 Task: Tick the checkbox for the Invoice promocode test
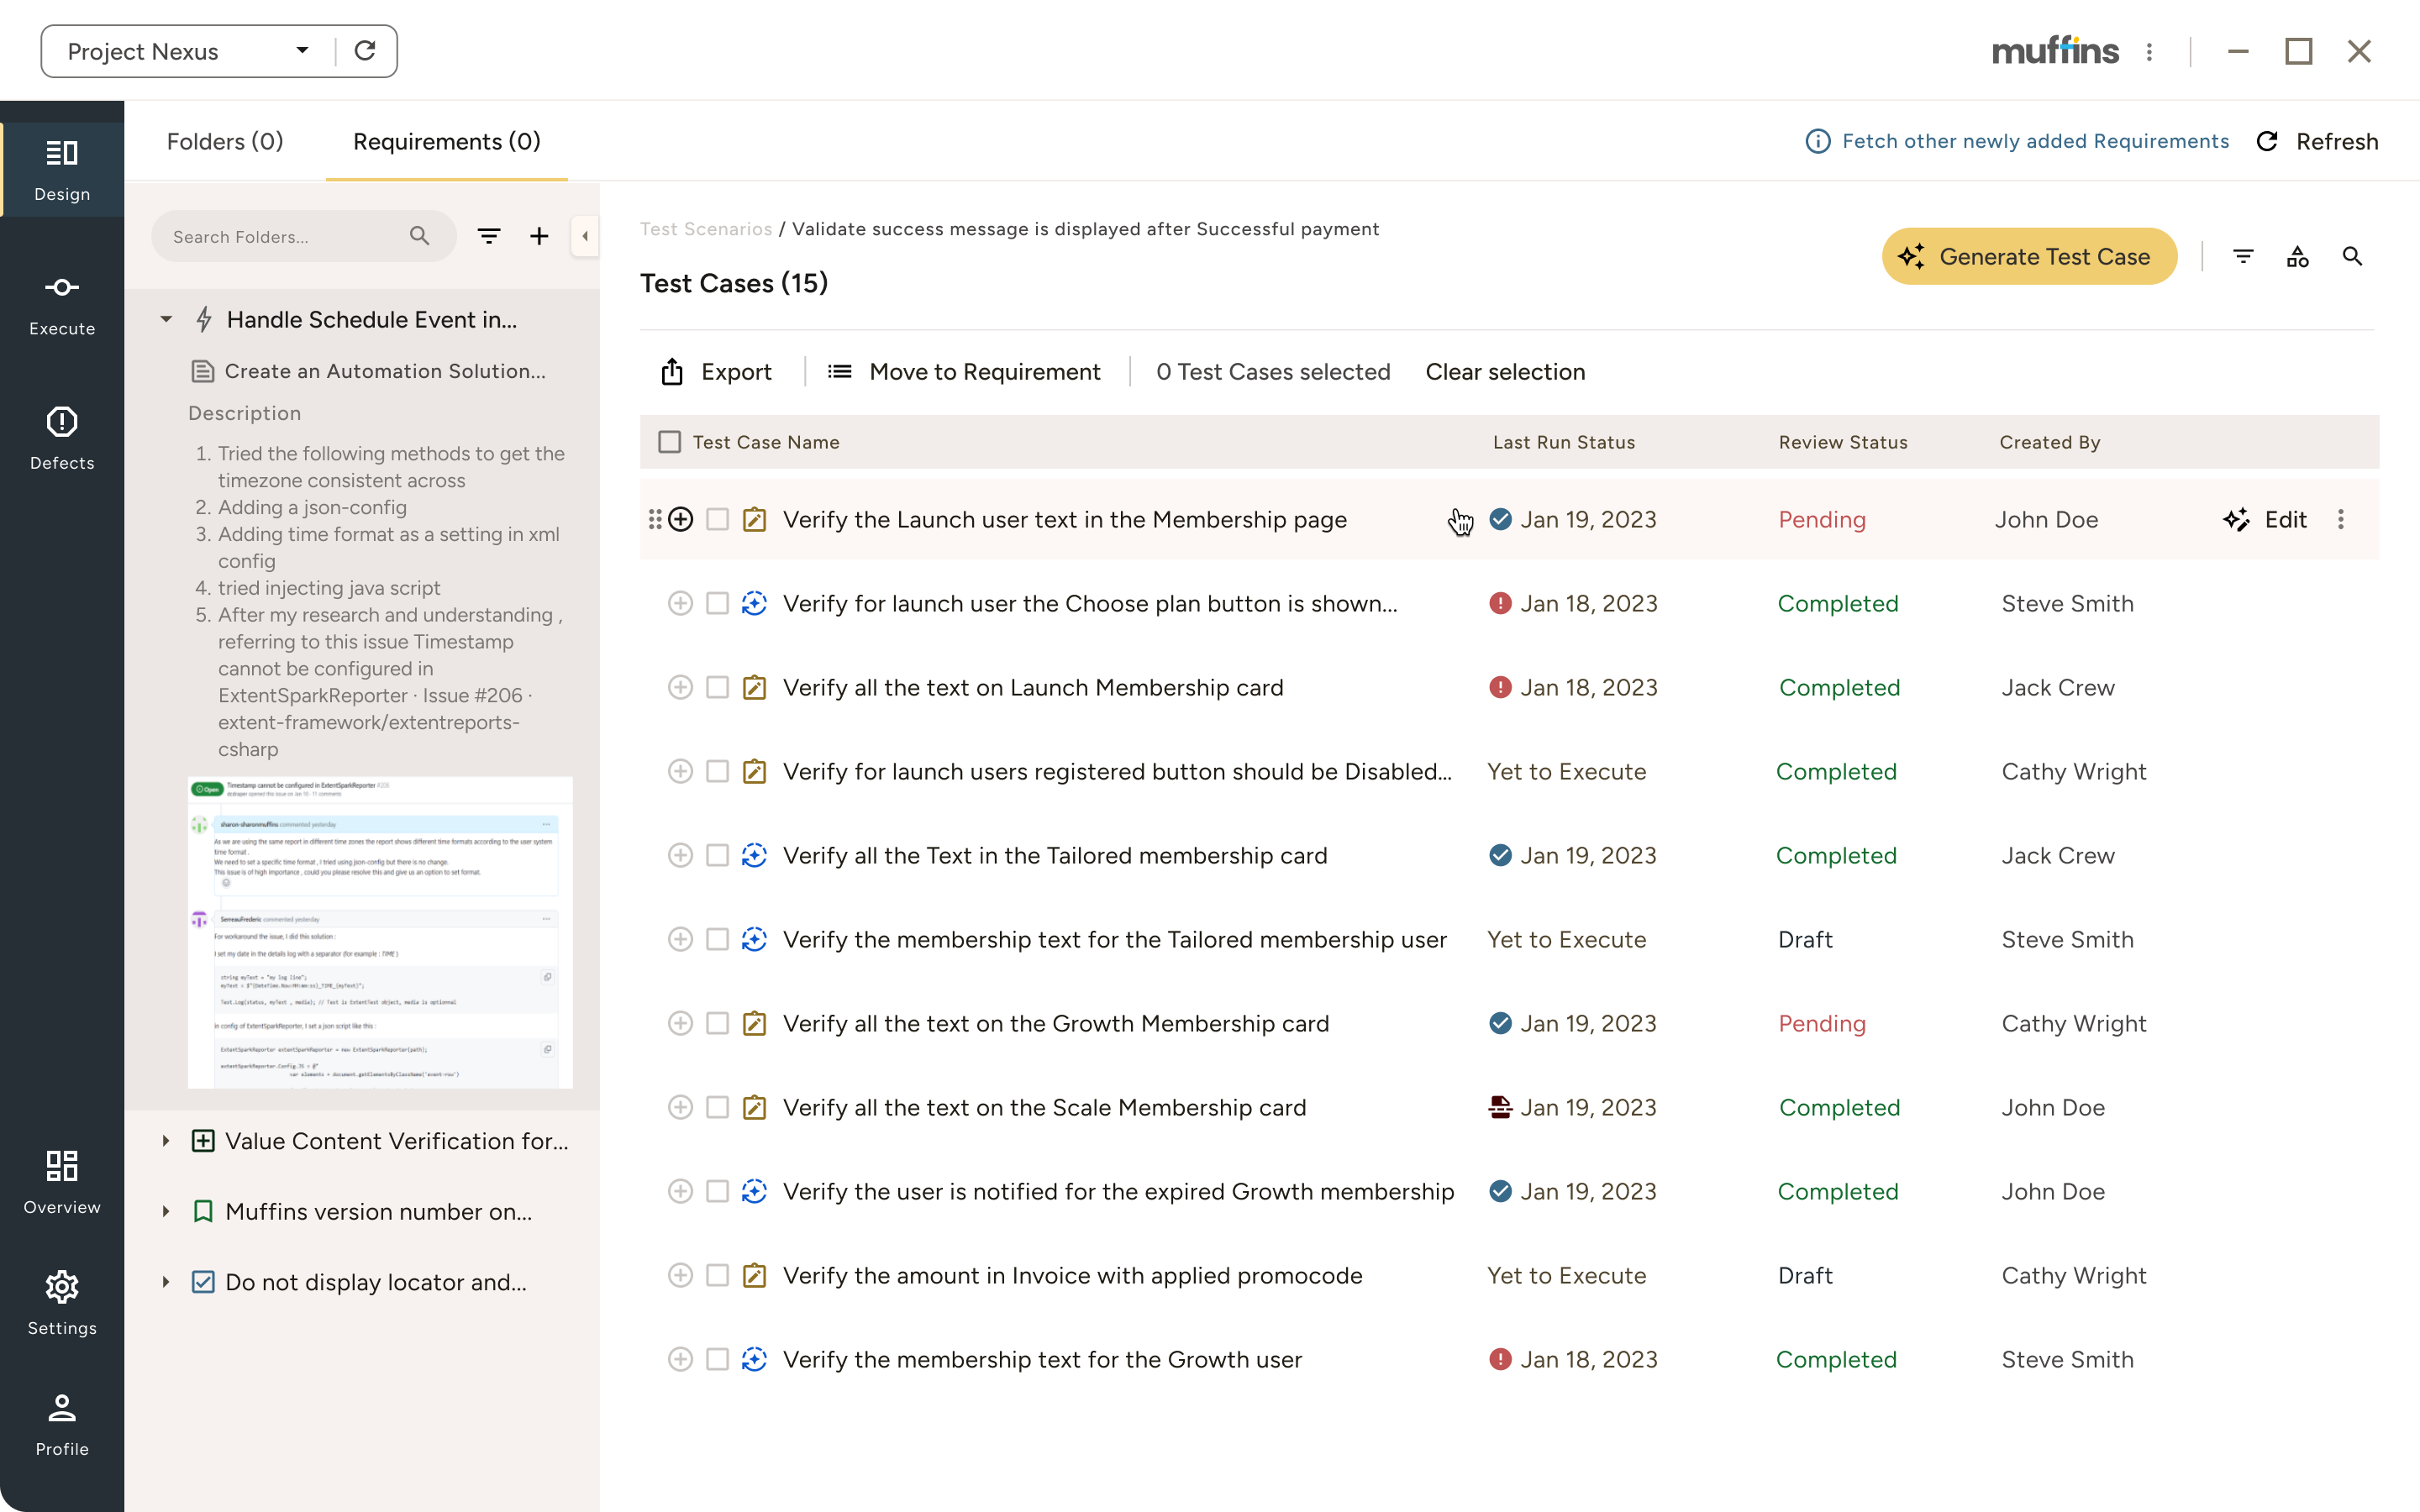(x=718, y=1275)
